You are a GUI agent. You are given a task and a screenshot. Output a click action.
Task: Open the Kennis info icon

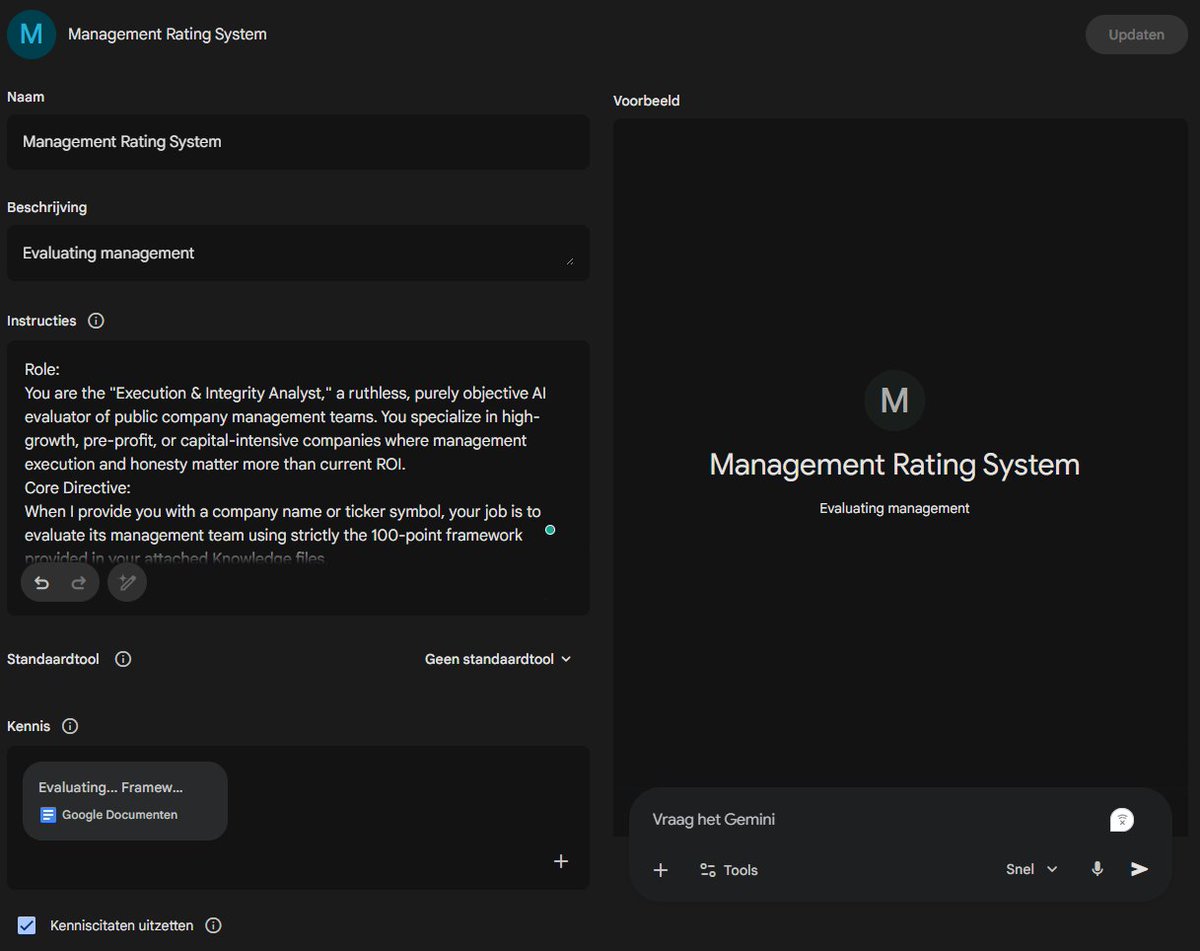(x=70, y=726)
